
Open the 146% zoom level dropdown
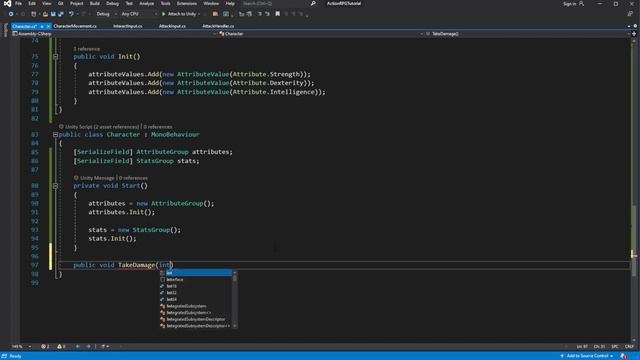click(21, 347)
